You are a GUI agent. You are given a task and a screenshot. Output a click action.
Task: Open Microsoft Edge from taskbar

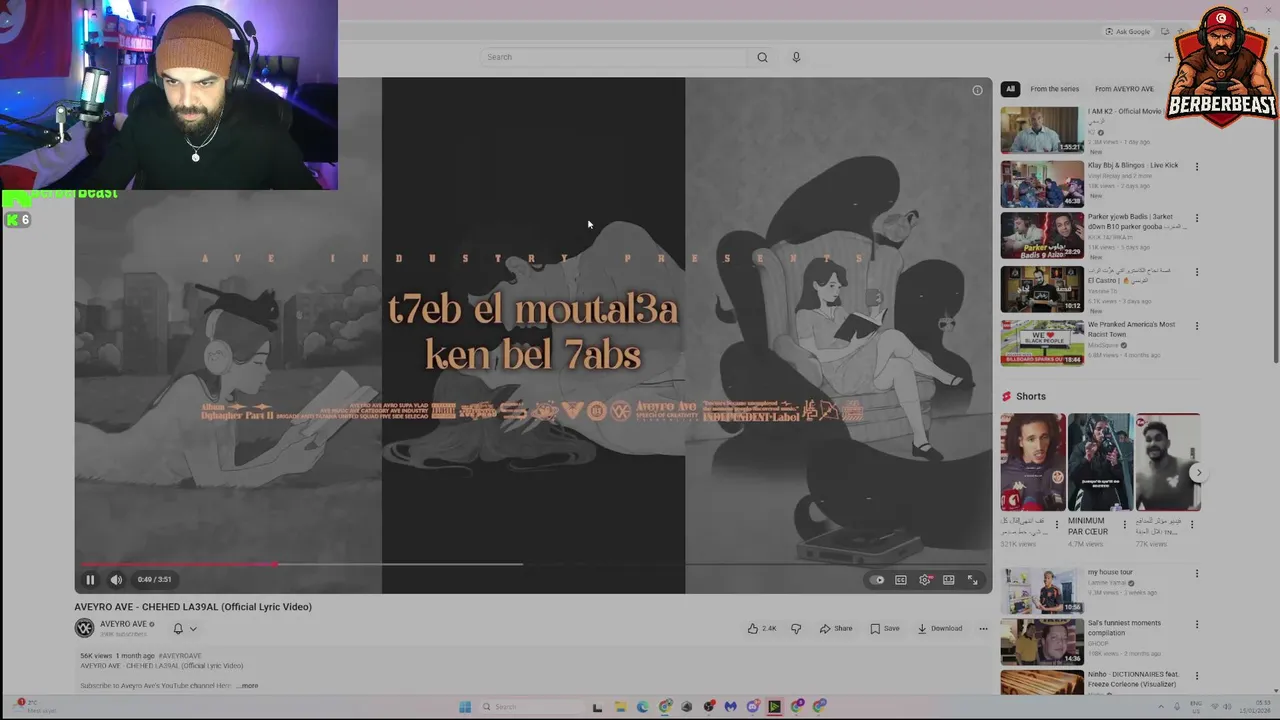point(642,707)
